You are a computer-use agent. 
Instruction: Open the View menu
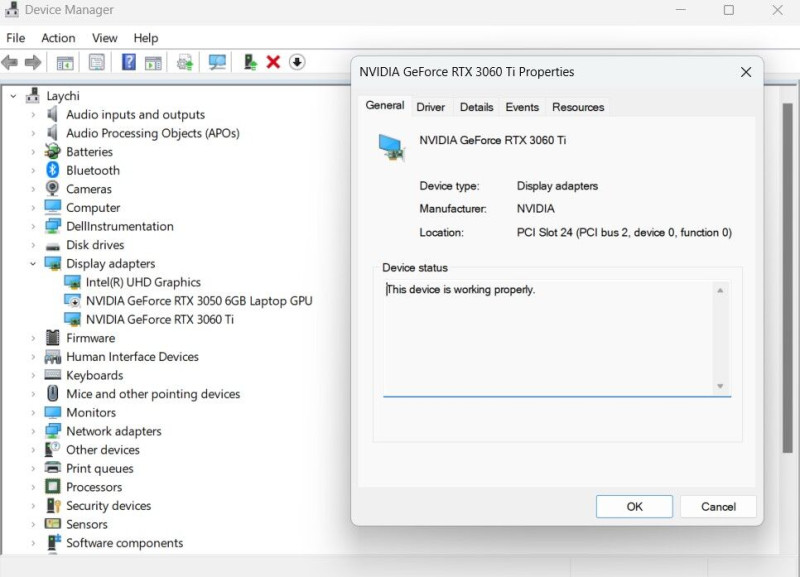[x=105, y=38]
